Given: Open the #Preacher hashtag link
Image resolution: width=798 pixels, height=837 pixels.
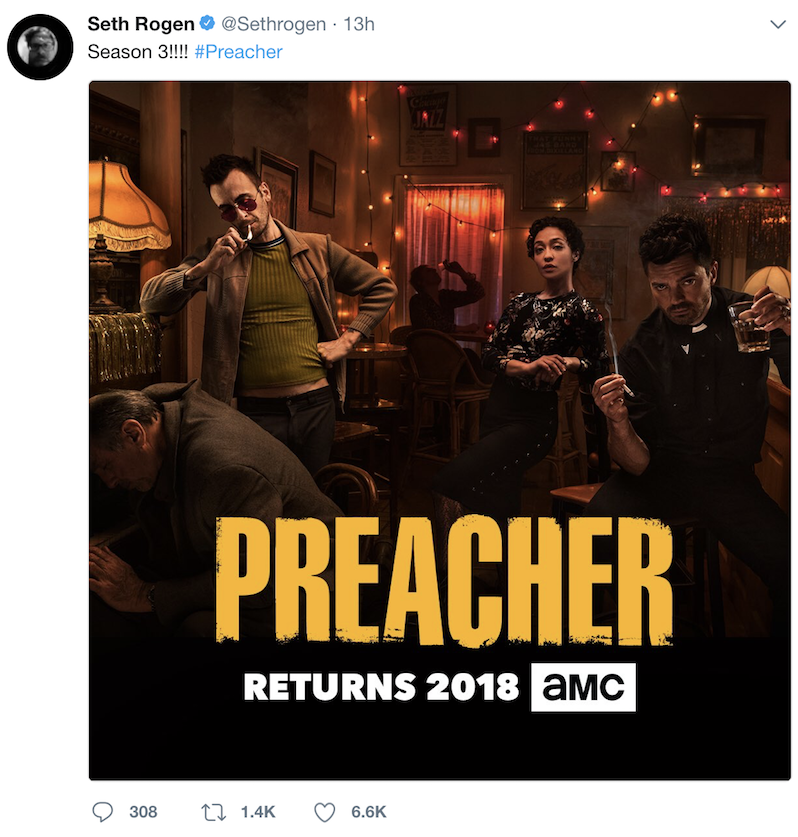Looking at the screenshot, I should coord(239,52).
